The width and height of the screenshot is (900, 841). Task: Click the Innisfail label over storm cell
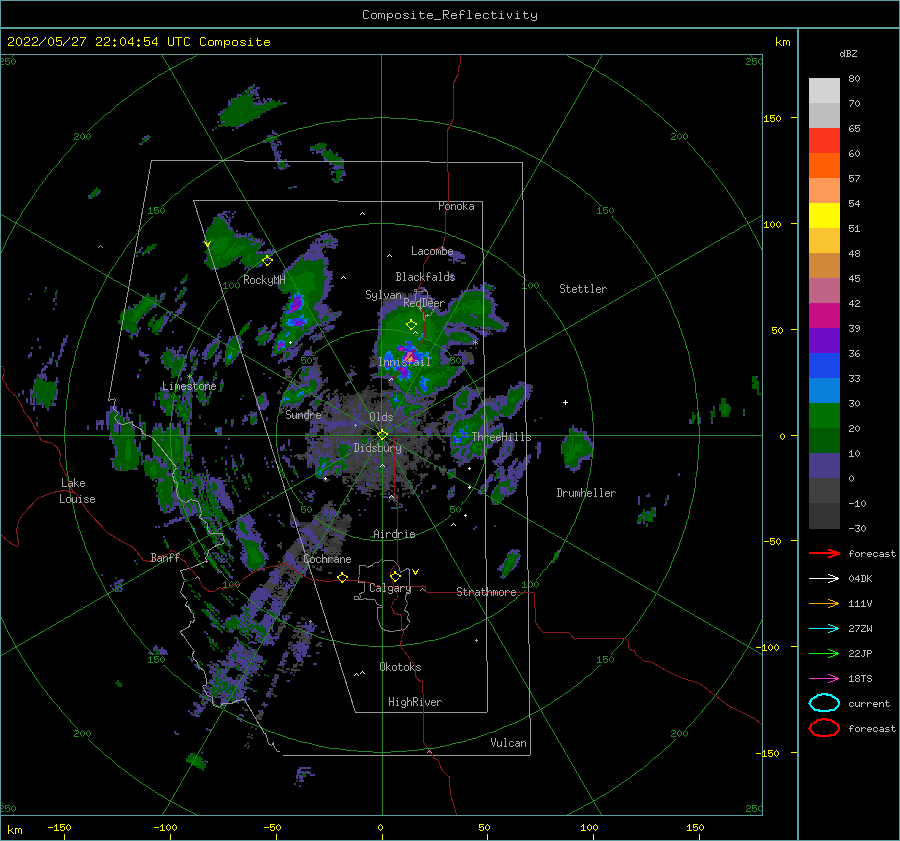click(404, 362)
